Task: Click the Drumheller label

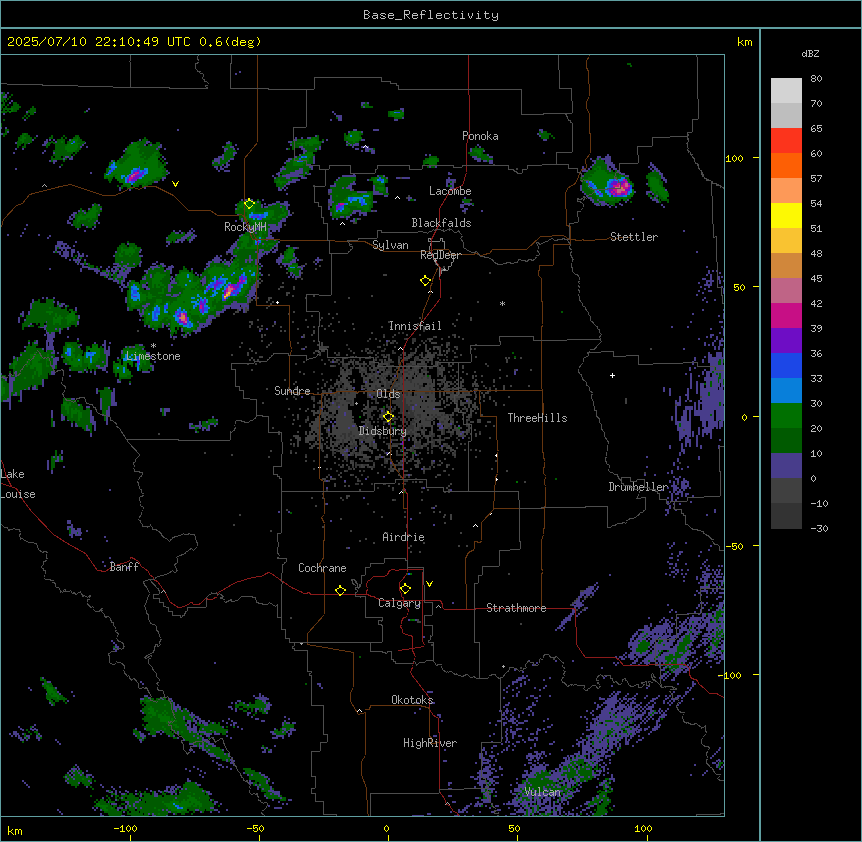Action: tap(638, 487)
